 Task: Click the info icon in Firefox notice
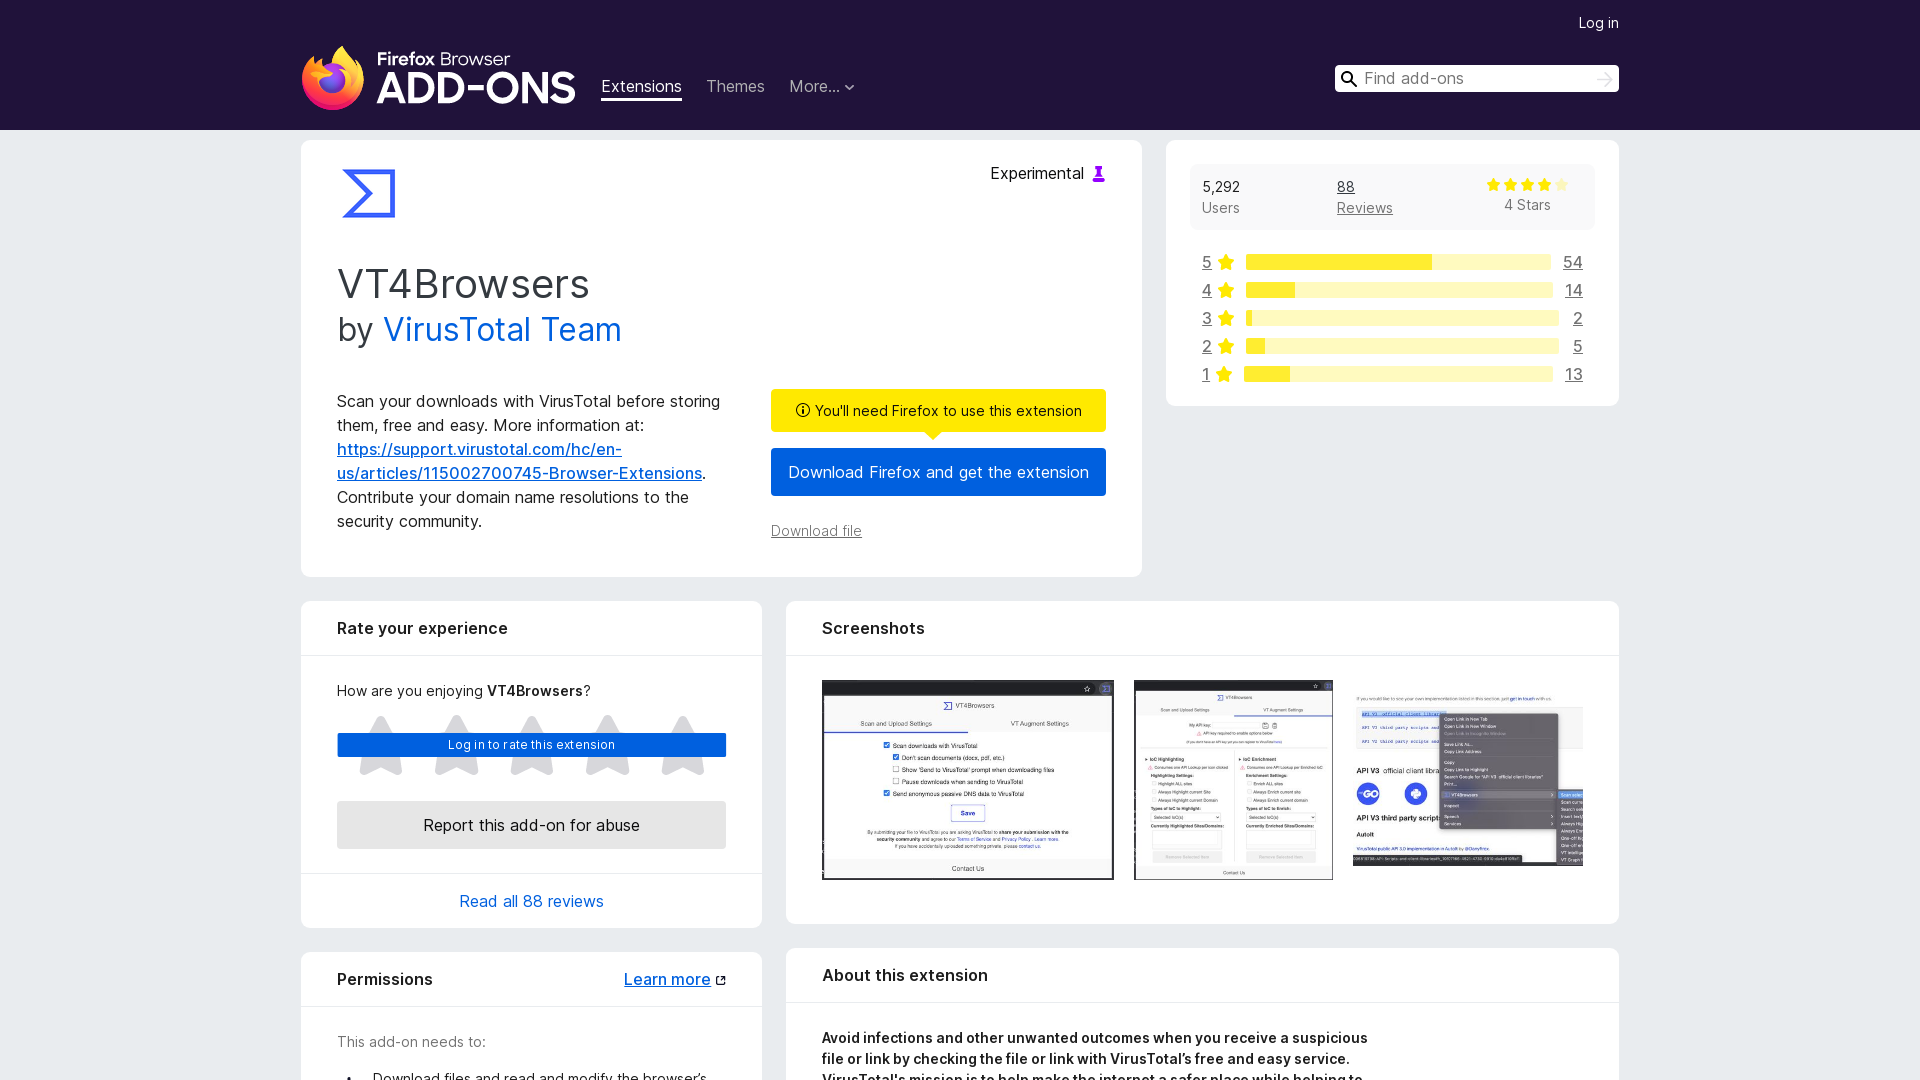[x=802, y=410]
